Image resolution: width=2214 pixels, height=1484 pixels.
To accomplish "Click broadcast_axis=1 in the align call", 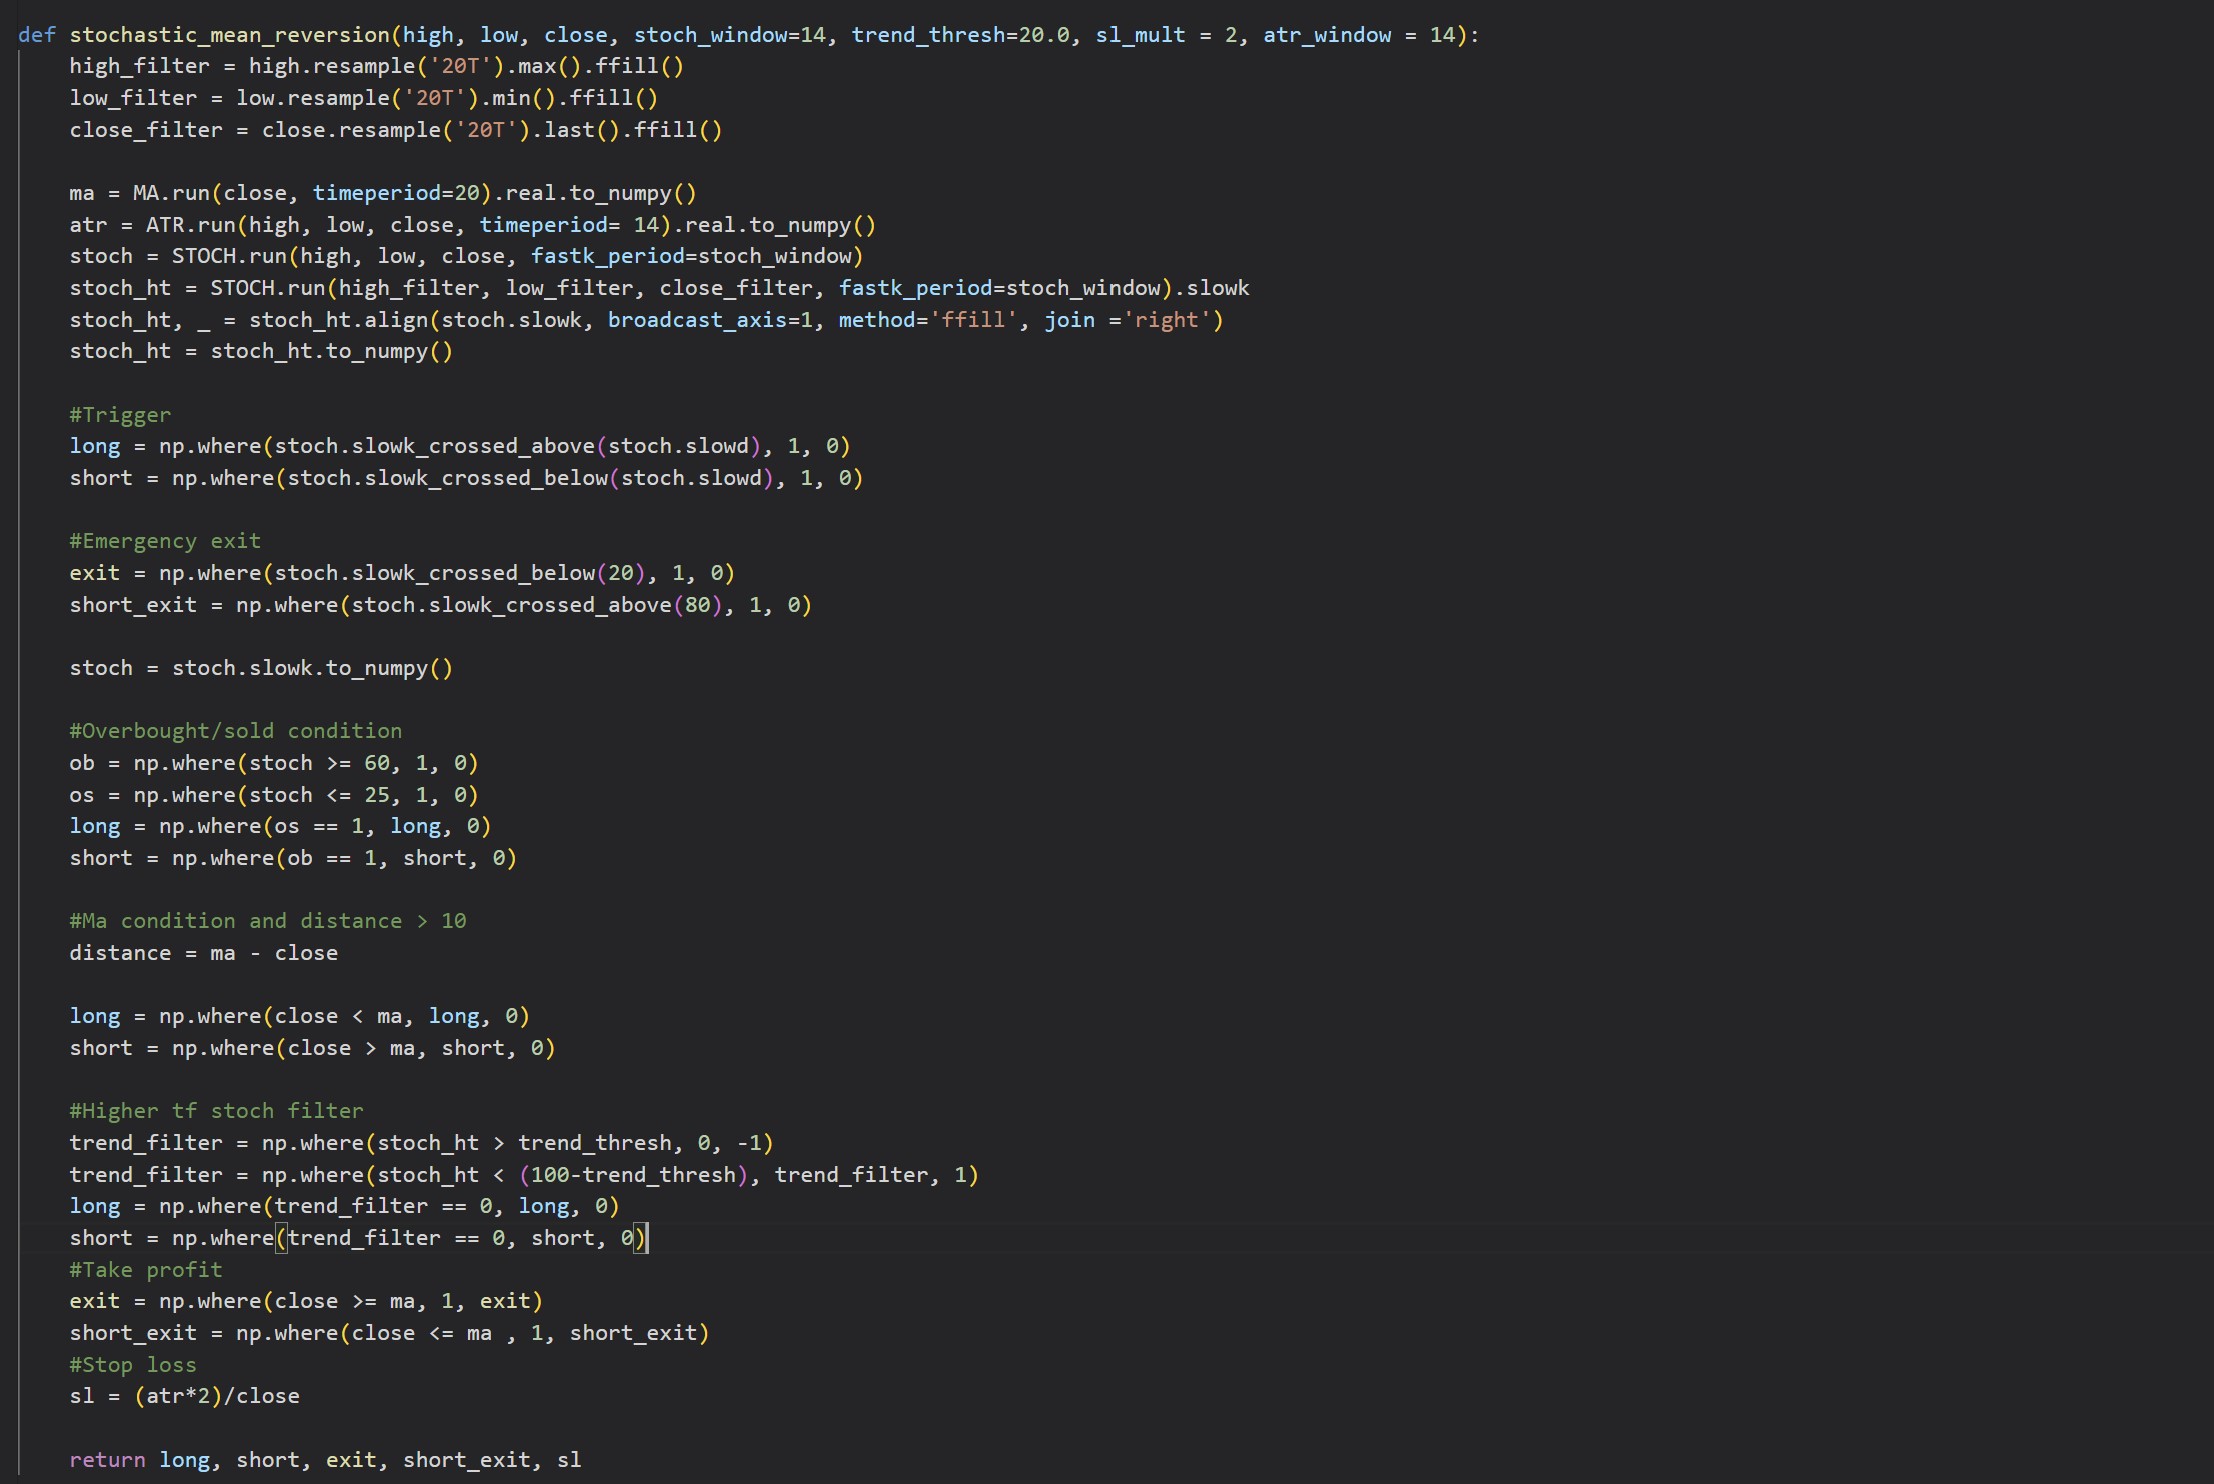I will coord(710,319).
